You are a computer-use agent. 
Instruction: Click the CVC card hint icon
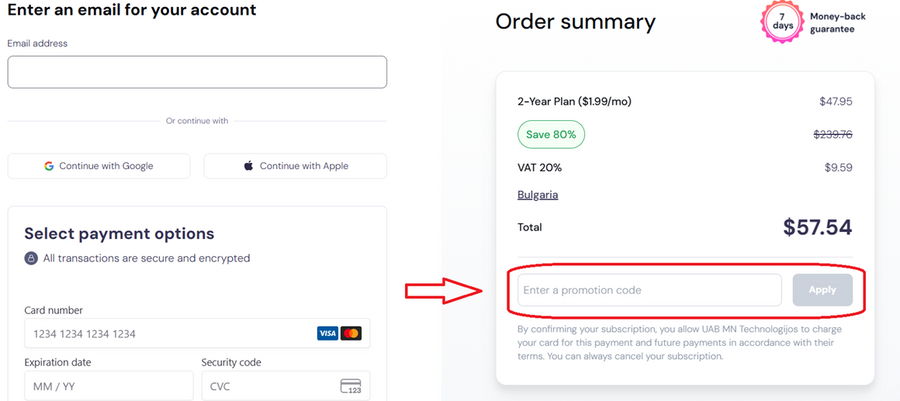[350, 386]
